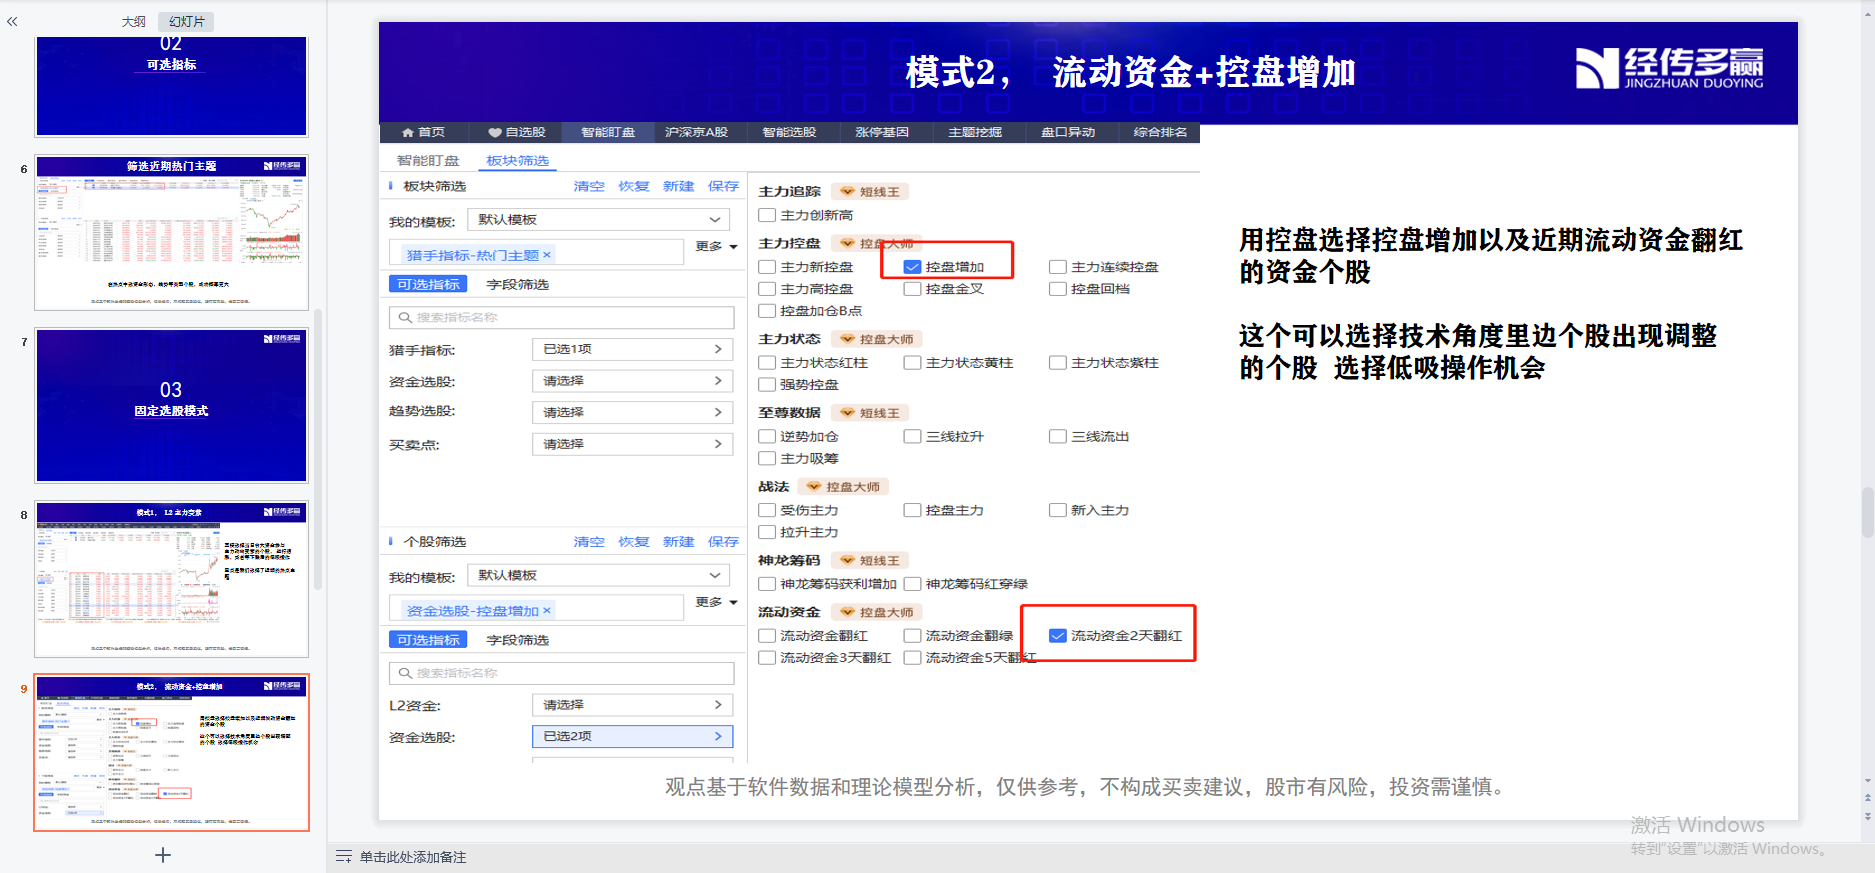The height and width of the screenshot is (873, 1875).
Task: Click the scroll down single arrow on right scrollbar
Action: (1868, 781)
